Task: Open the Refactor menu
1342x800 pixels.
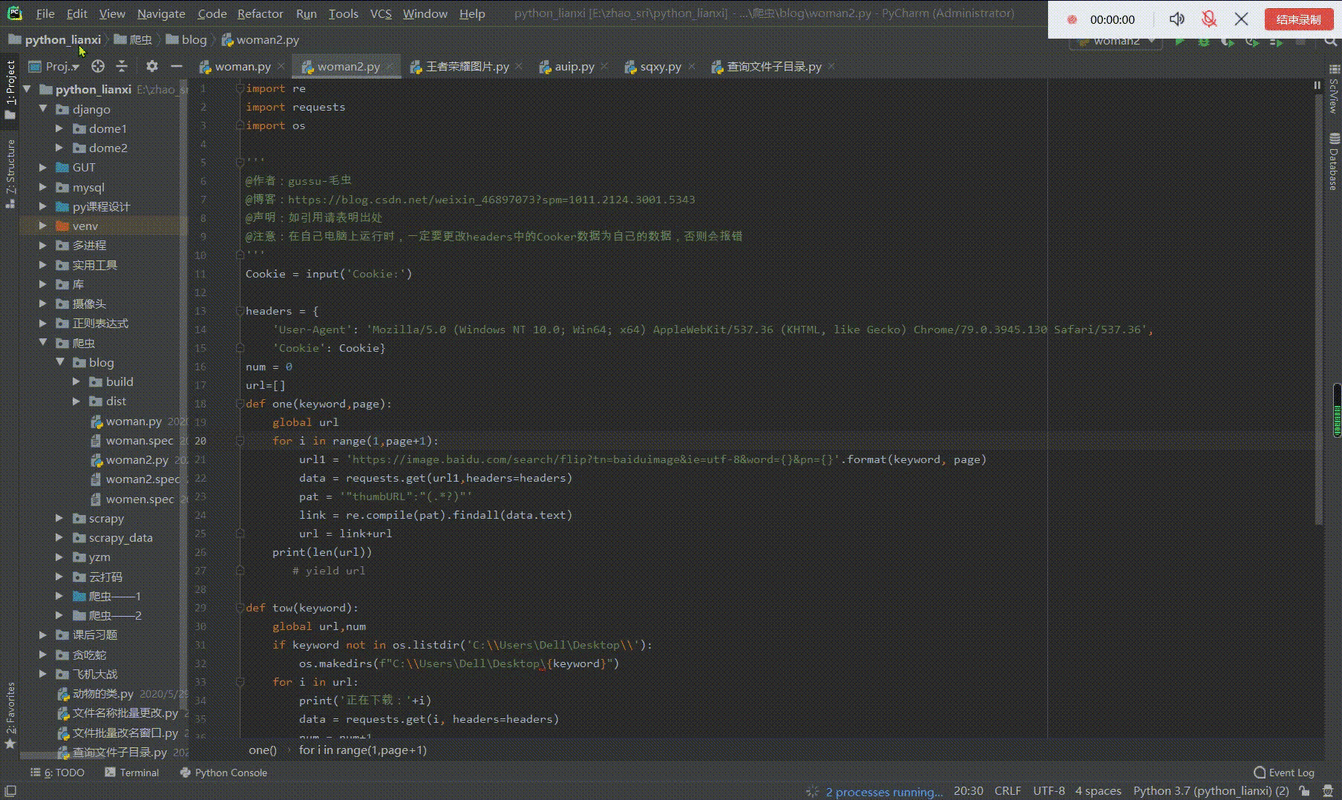Action: (260, 14)
